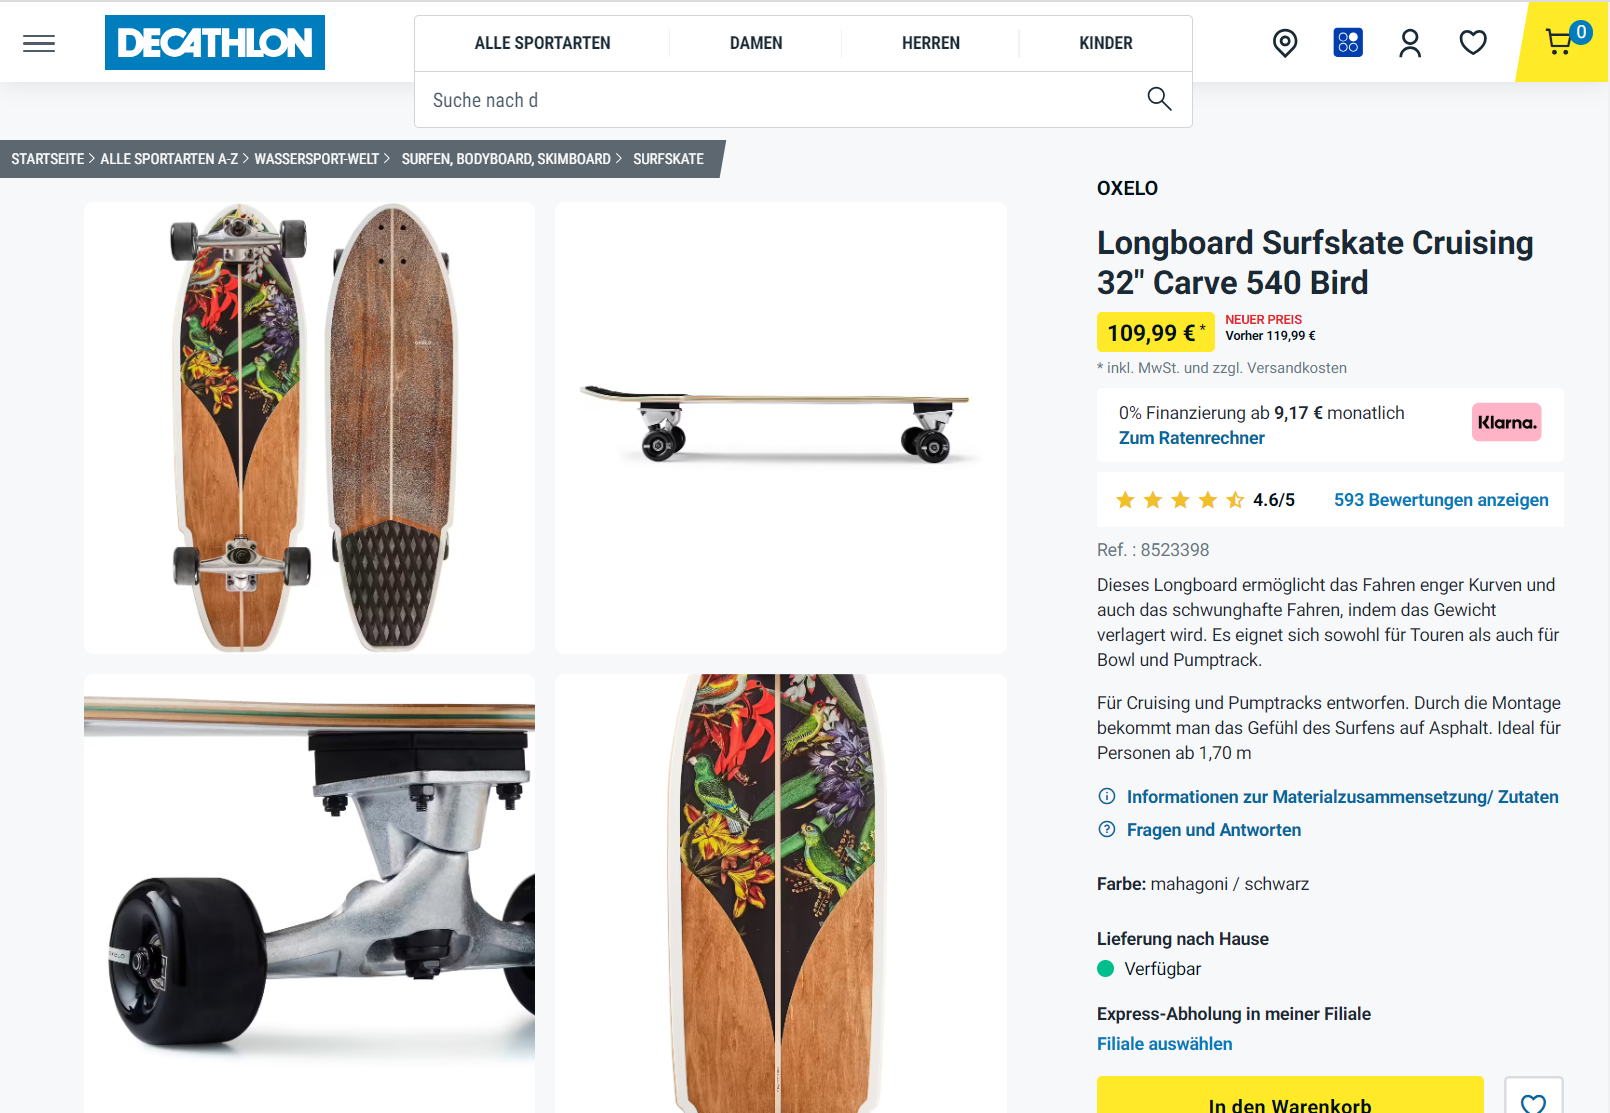Screen dimensions: 1610x1113
Task: Add product to wishlist heart button
Action: point(1533,1100)
